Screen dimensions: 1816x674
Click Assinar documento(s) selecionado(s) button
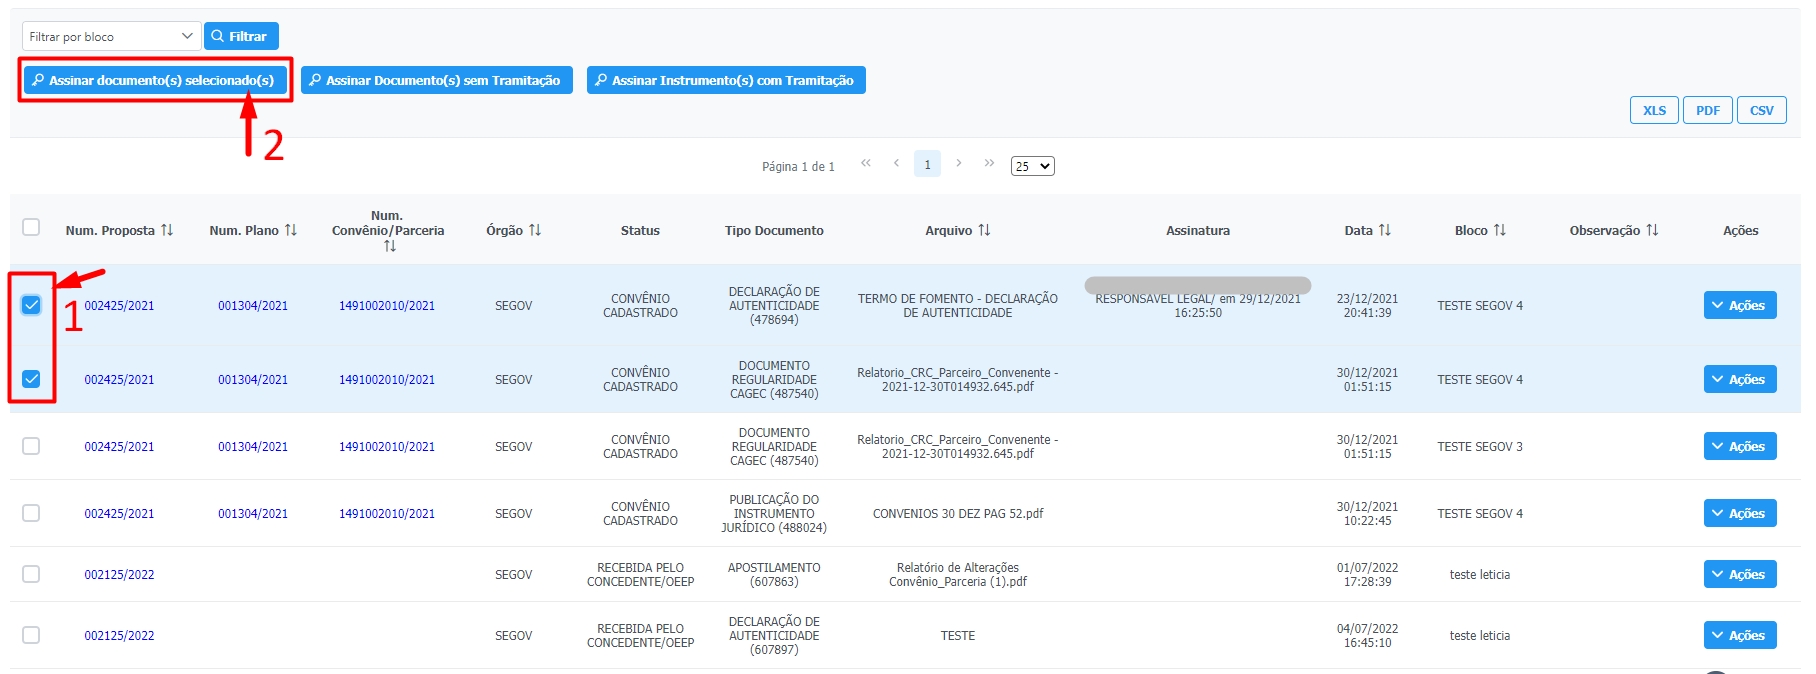(153, 80)
